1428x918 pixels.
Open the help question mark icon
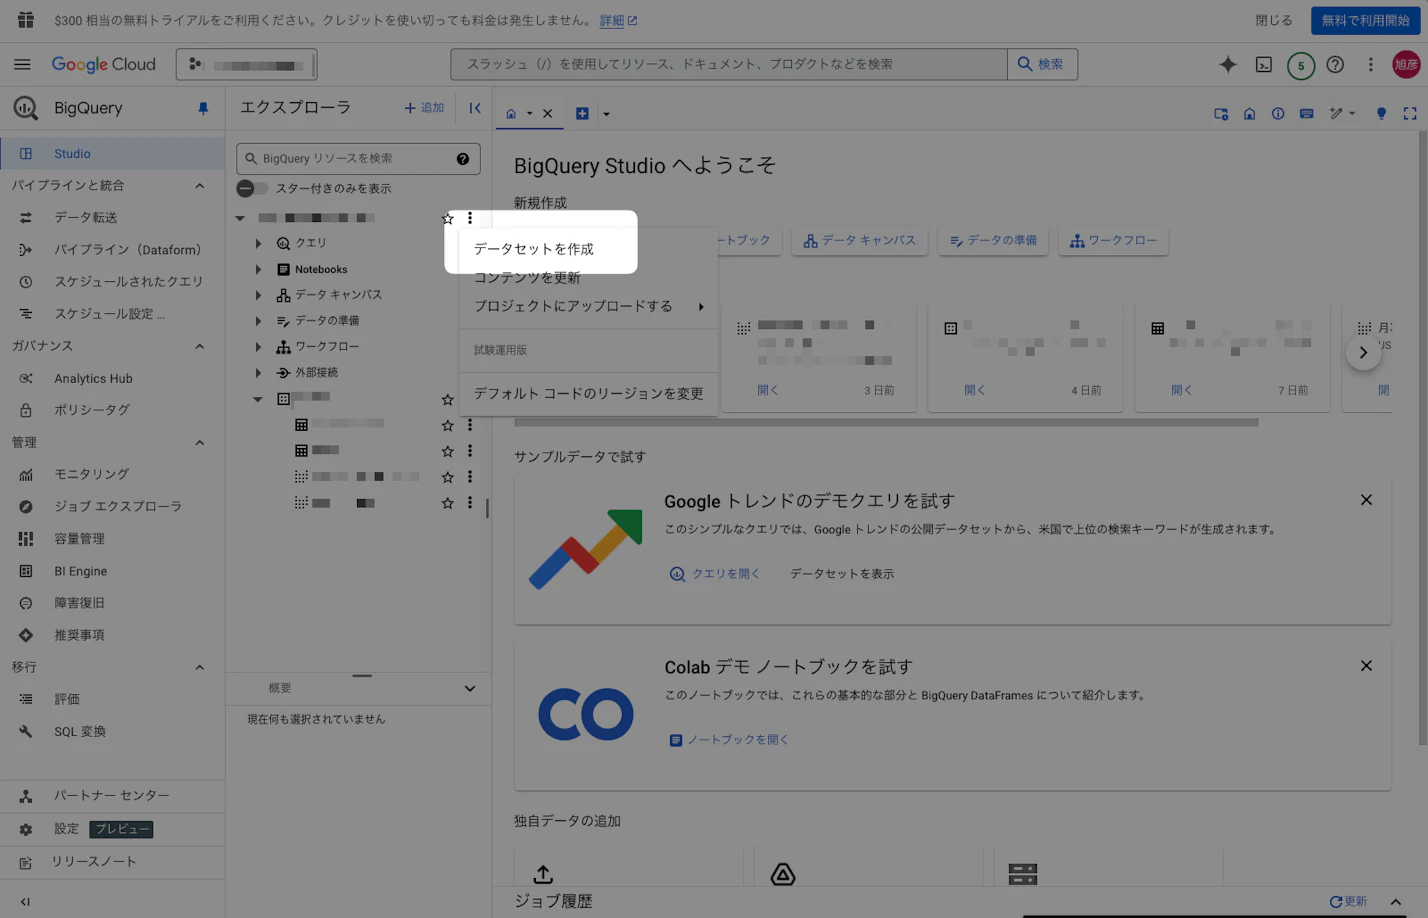click(x=1335, y=65)
